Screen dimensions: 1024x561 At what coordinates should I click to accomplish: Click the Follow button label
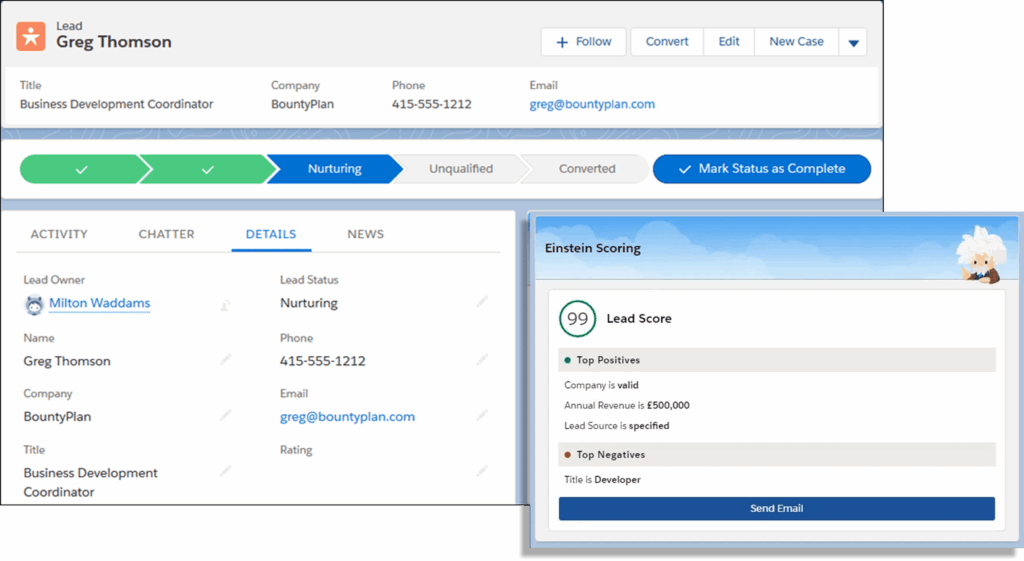click(594, 42)
